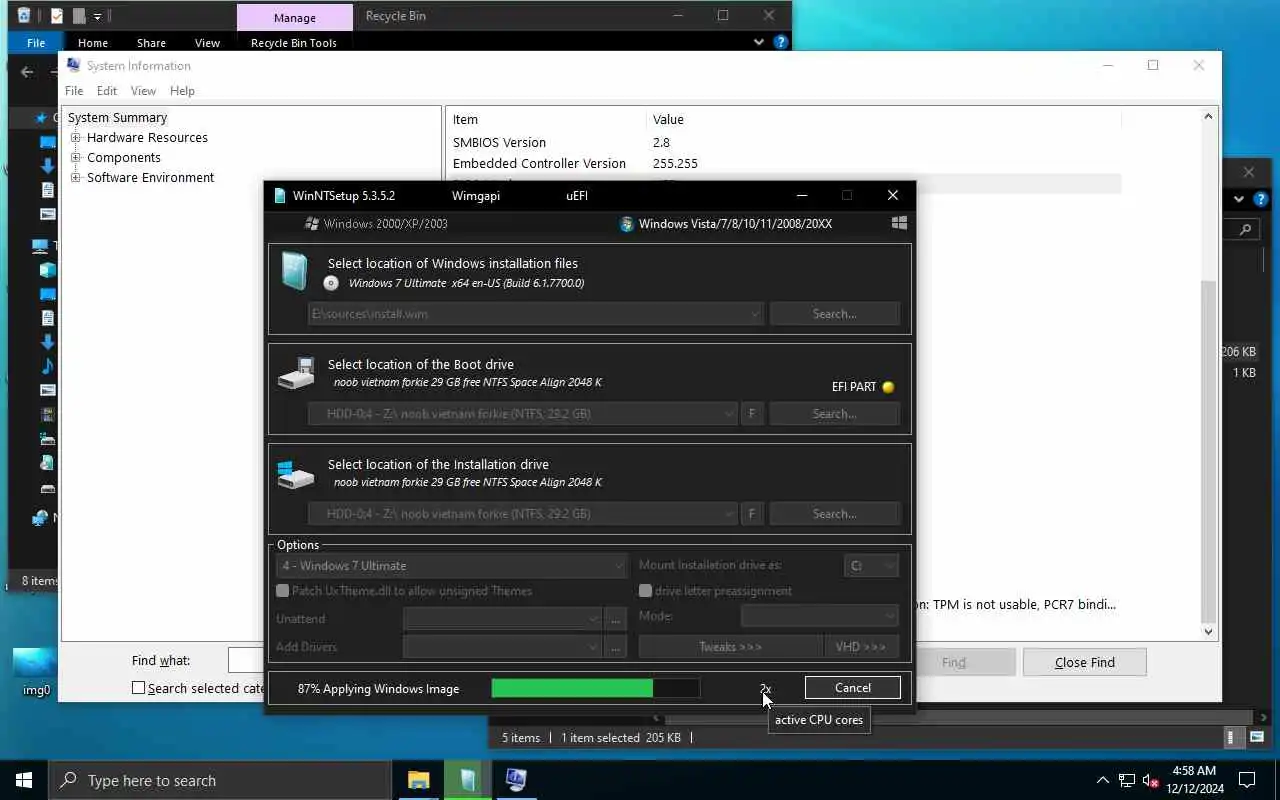Click the F button for Boot drive
The width and height of the screenshot is (1280, 800).
752,414
